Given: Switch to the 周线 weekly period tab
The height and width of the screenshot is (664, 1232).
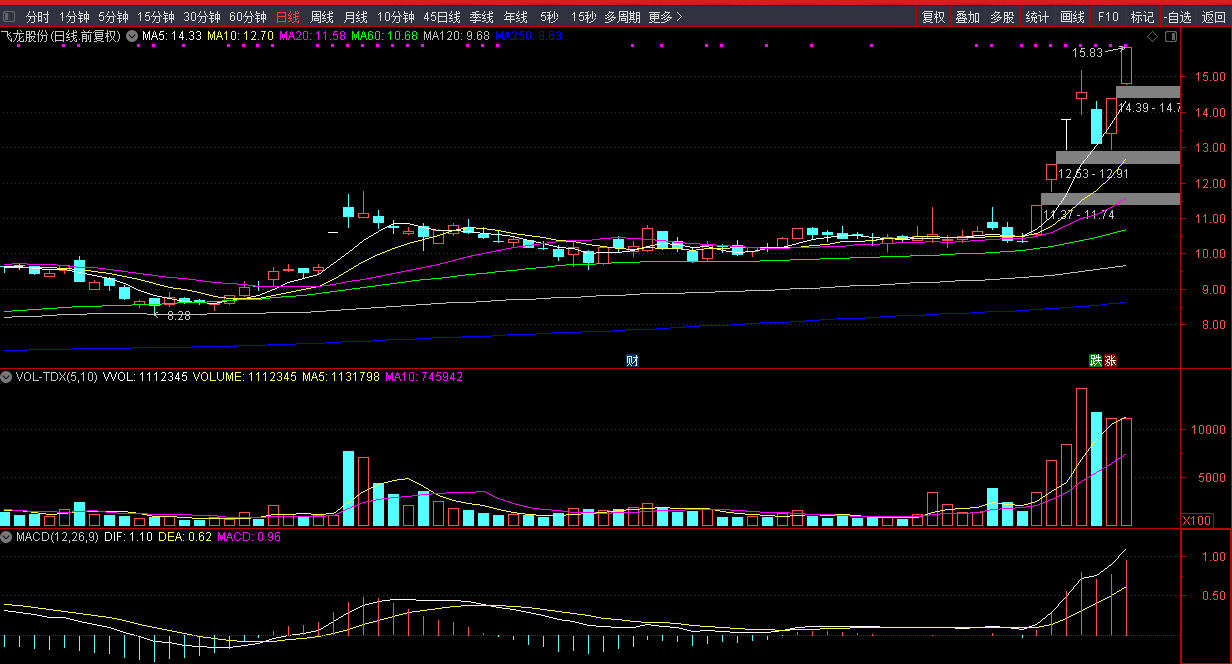Looking at the screenshot, I should coord(321,17).
